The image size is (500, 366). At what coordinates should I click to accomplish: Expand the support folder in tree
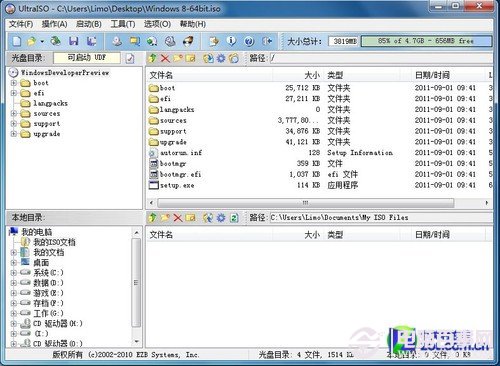click(x=14, y=124)
